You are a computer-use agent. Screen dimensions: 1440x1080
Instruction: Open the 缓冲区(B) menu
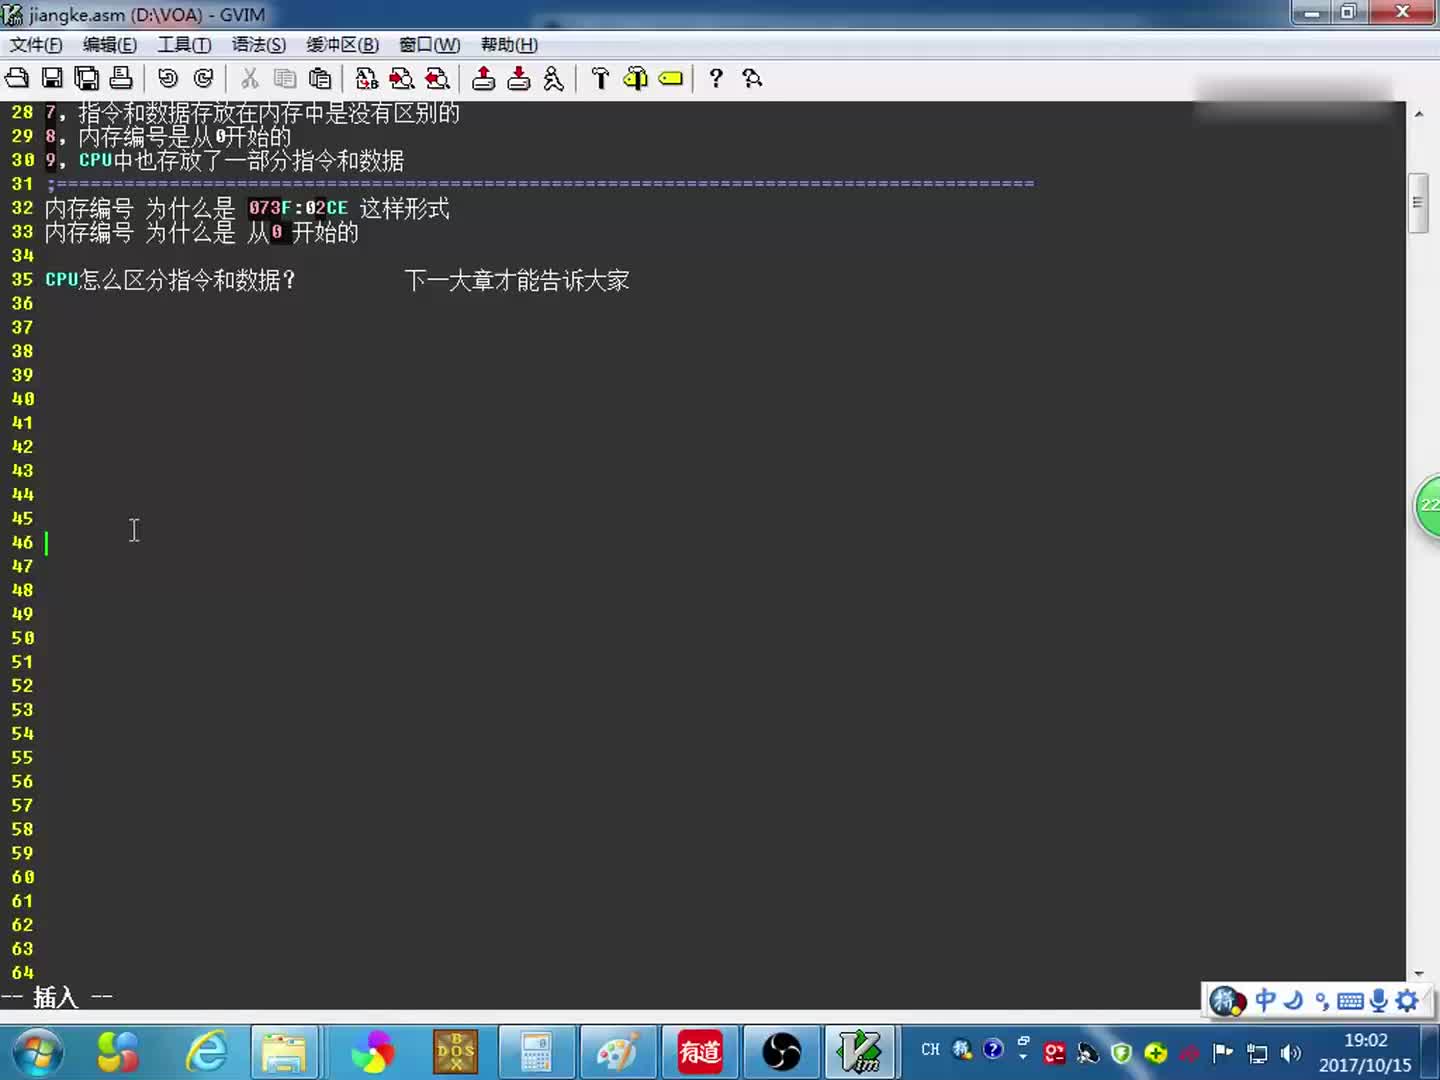click(x=343, y=44)
